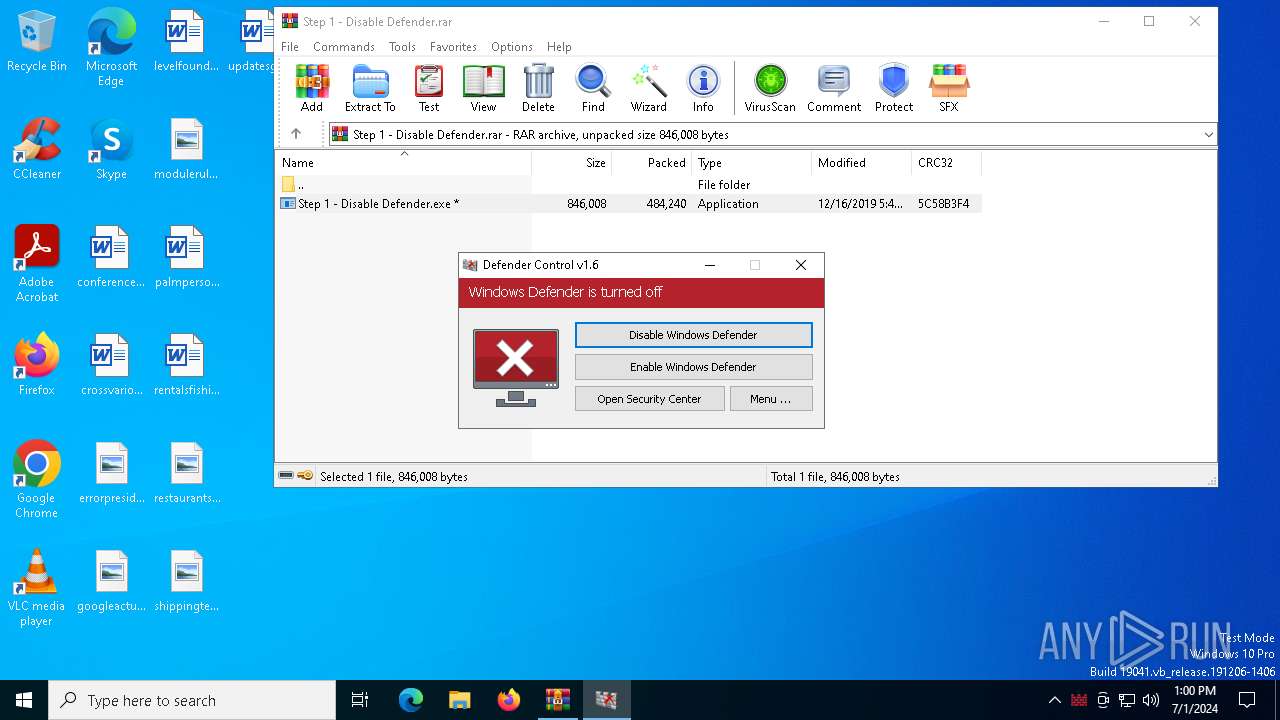This screenshot has width=1280, height=720.
Task: Open the volume control in tray
Action: pos(1151,700)
